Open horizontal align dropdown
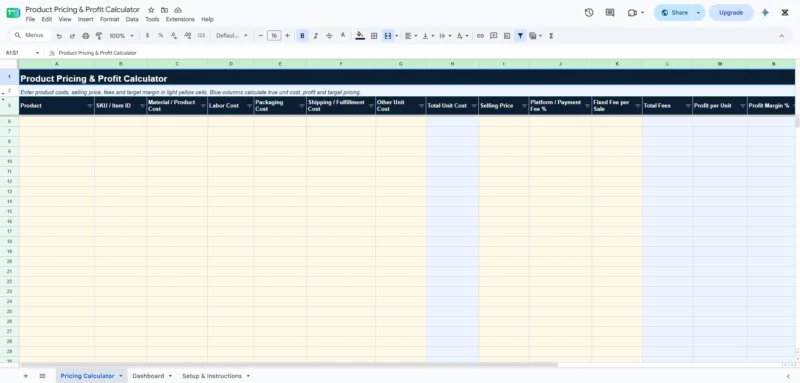Viewport: 800px width, 383px height. pos(411,36)
